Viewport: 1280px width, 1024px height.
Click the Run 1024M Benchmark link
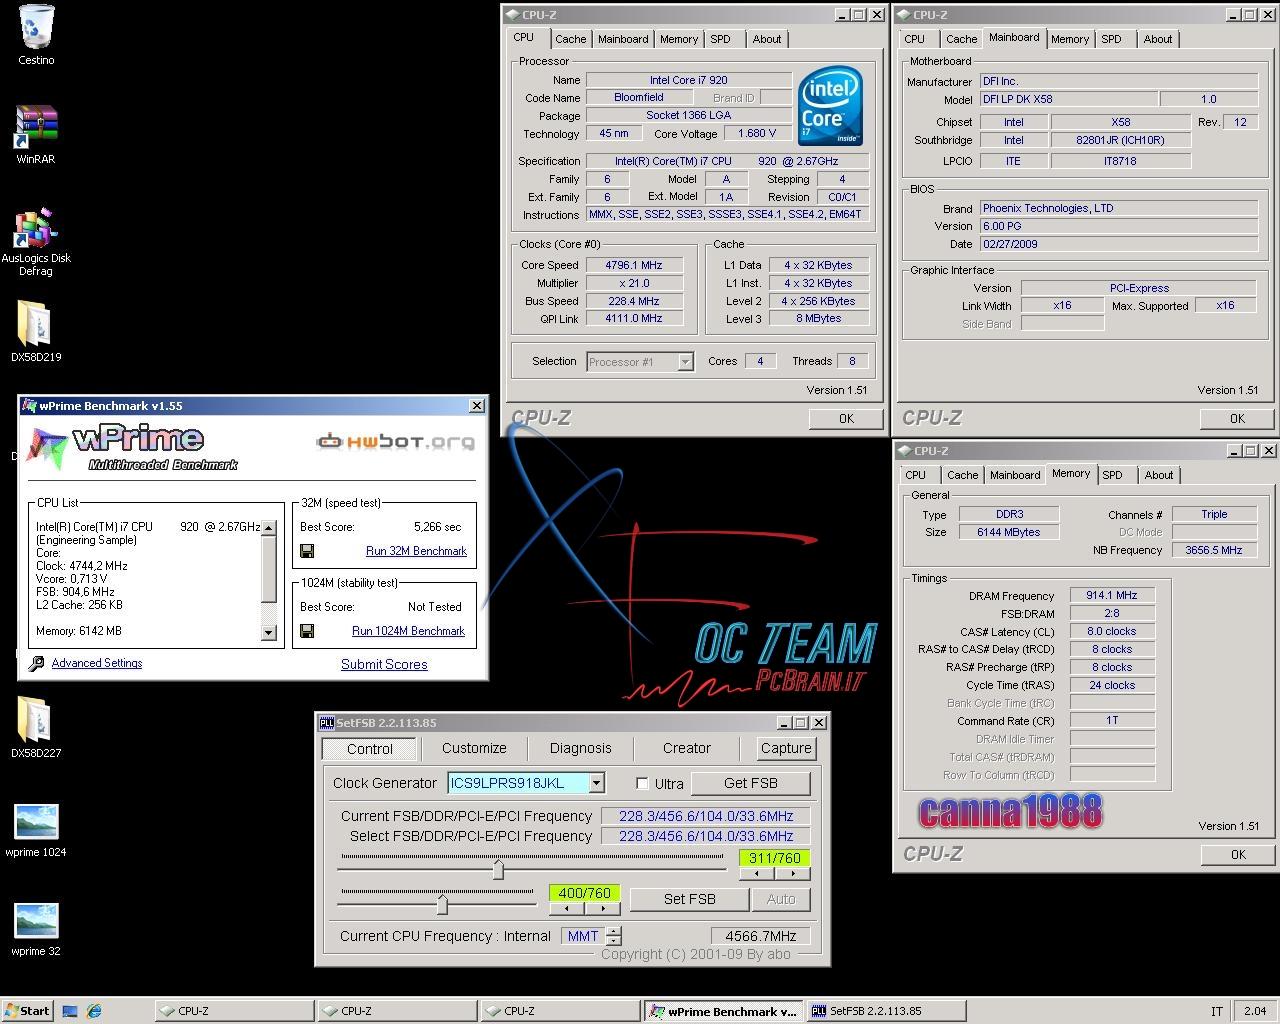408,631
